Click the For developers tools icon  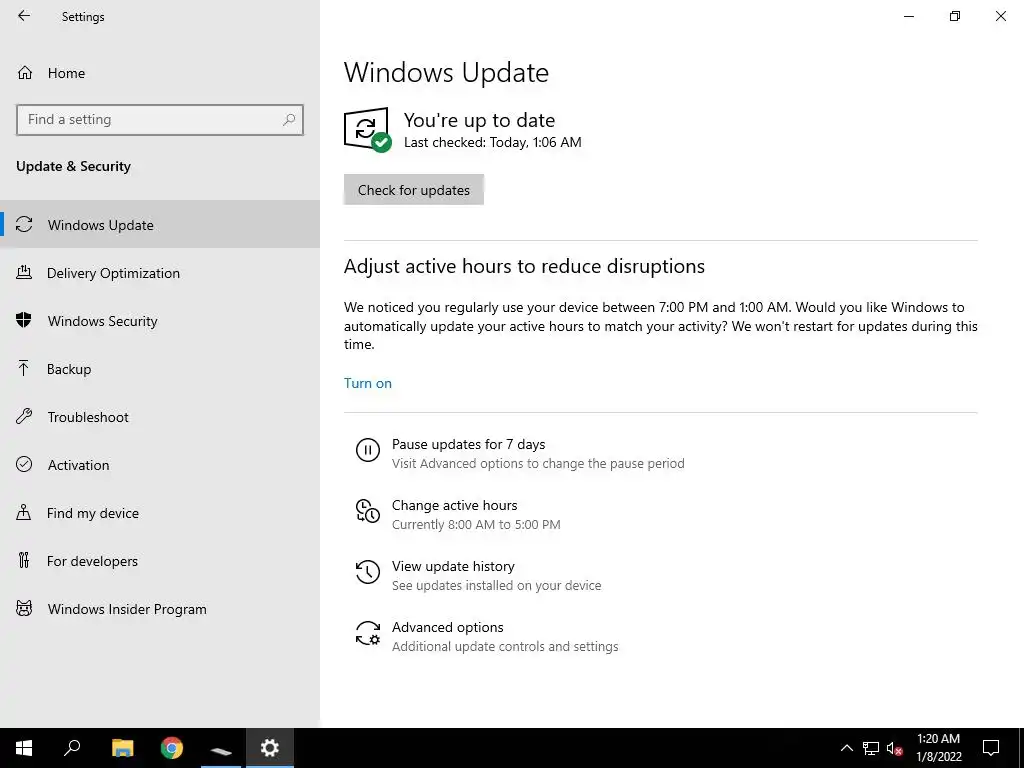point(24,560)
